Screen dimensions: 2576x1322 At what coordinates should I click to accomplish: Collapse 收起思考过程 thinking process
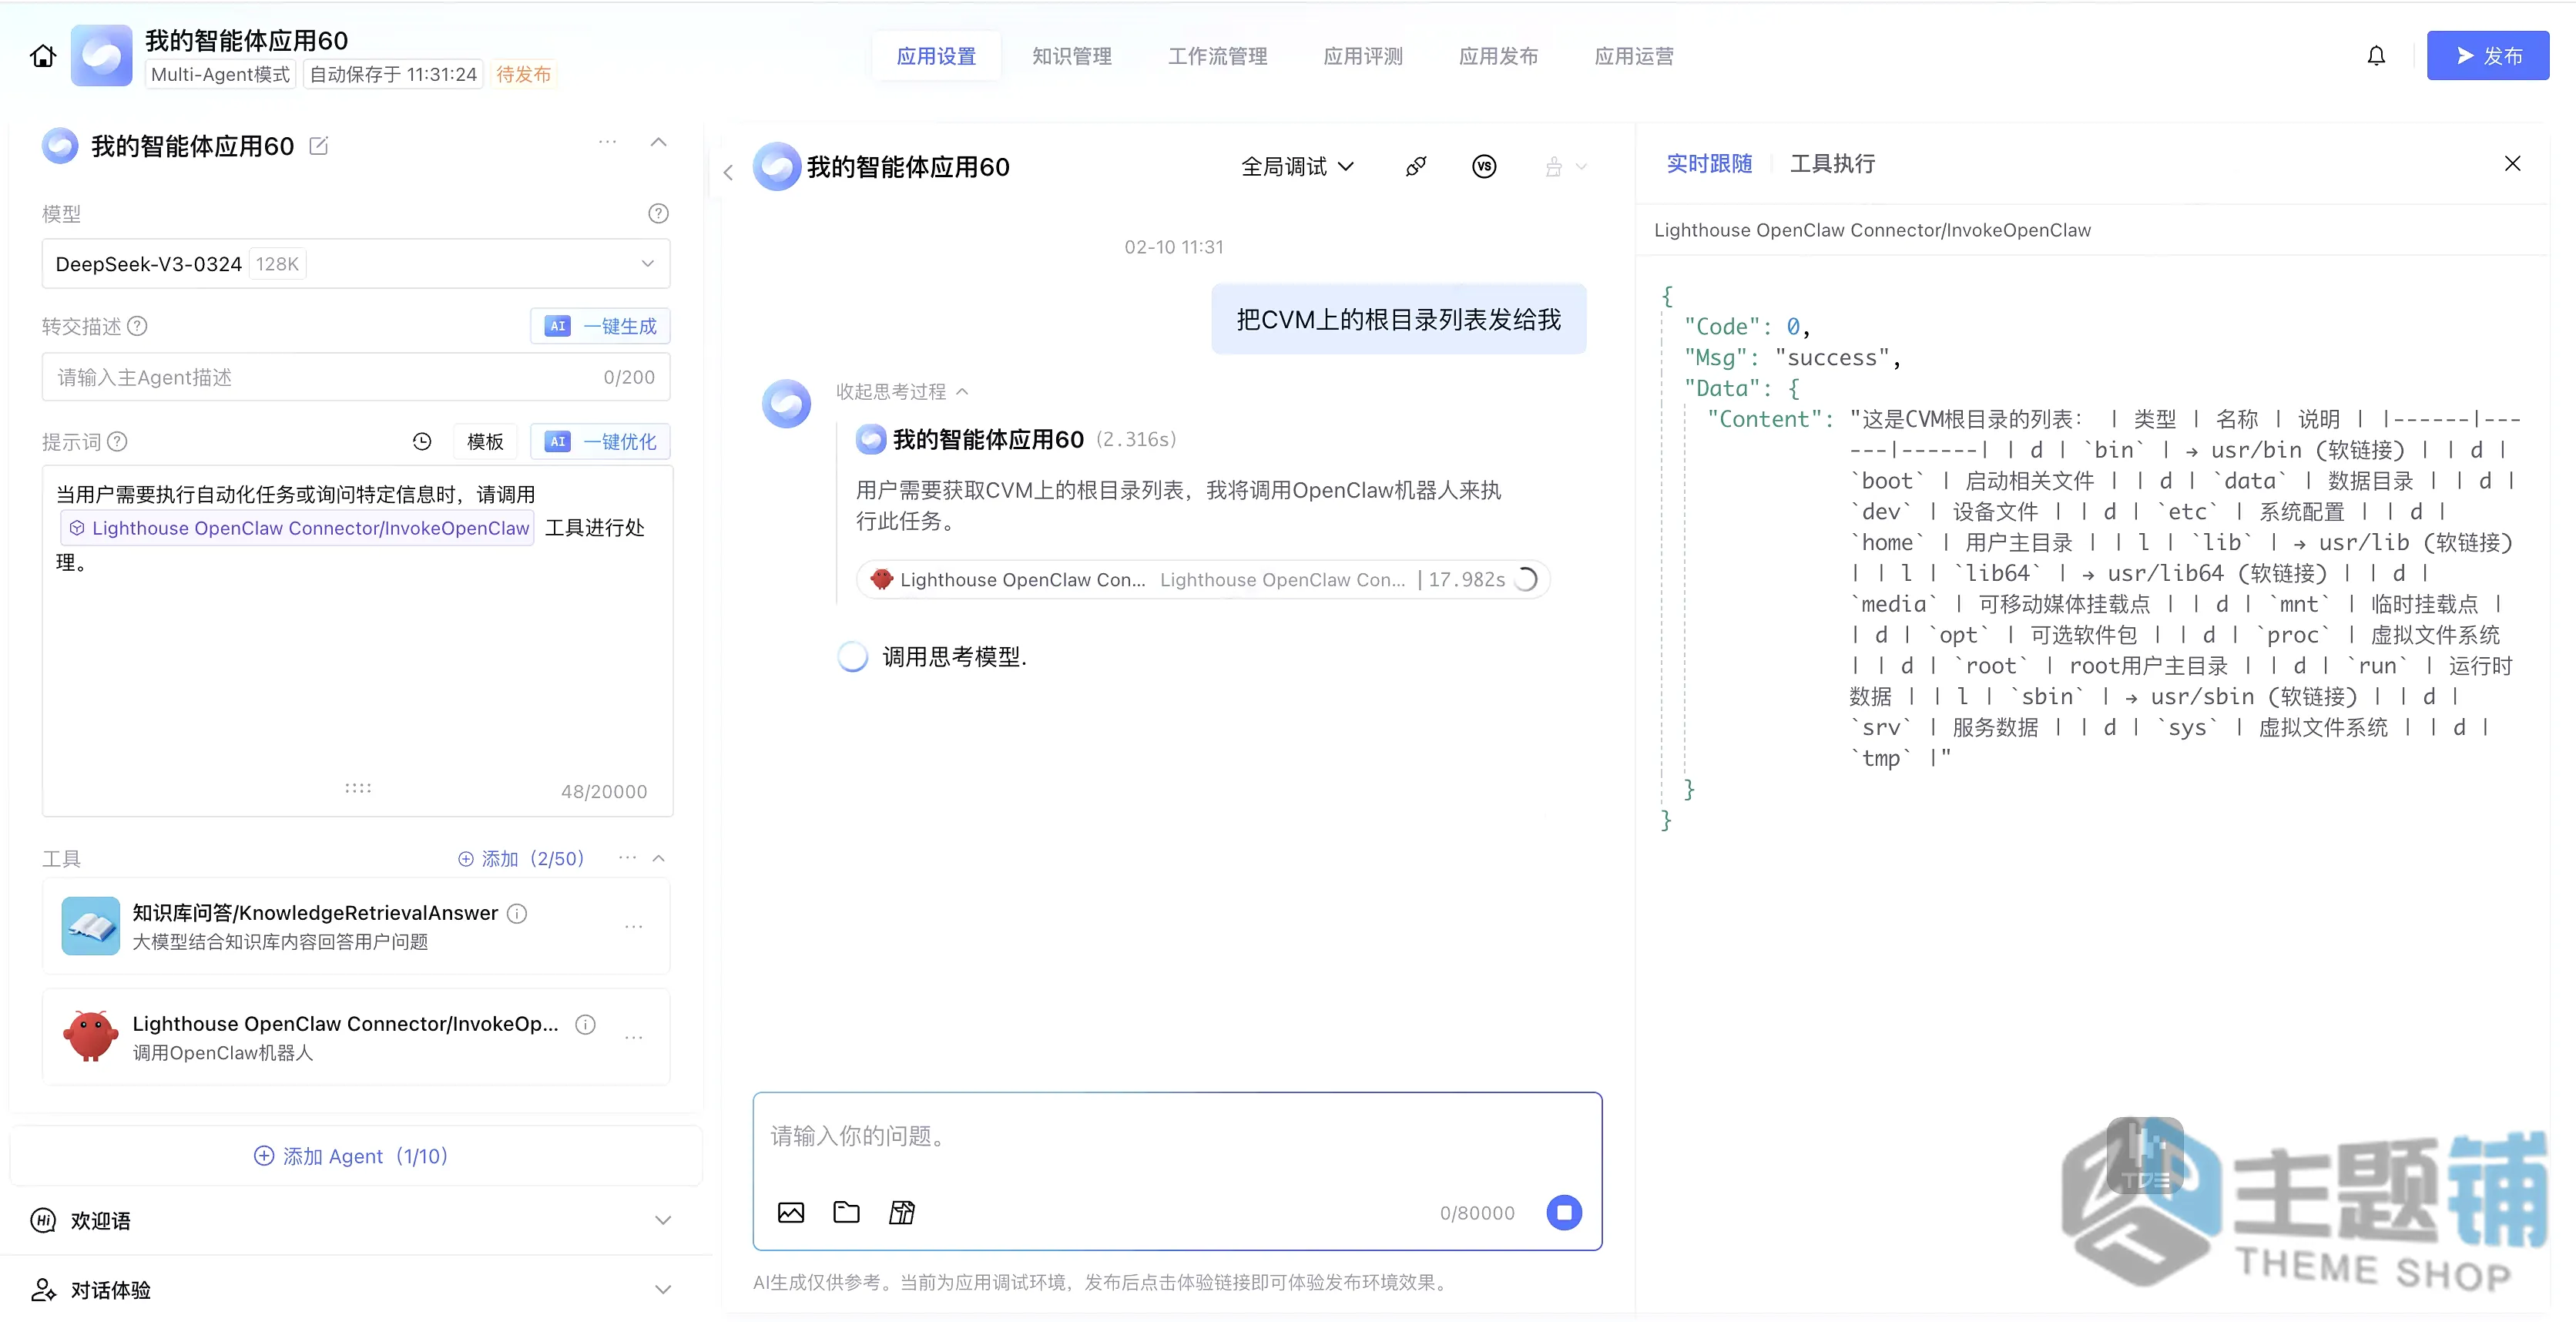(902, 391)
